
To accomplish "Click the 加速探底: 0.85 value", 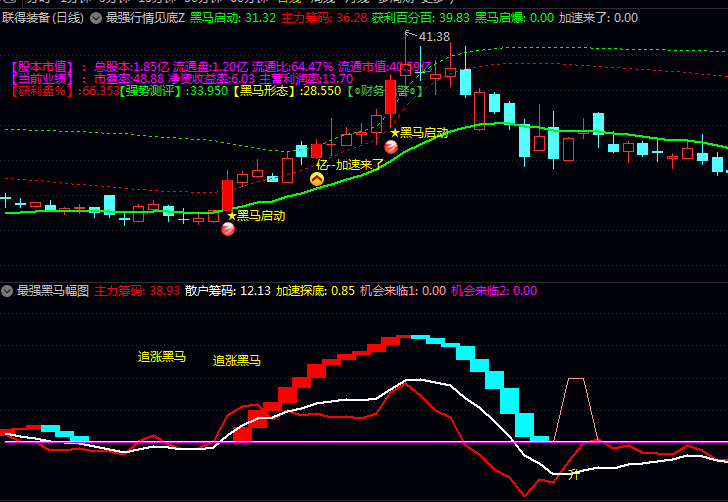I will [x=315, y=291].
